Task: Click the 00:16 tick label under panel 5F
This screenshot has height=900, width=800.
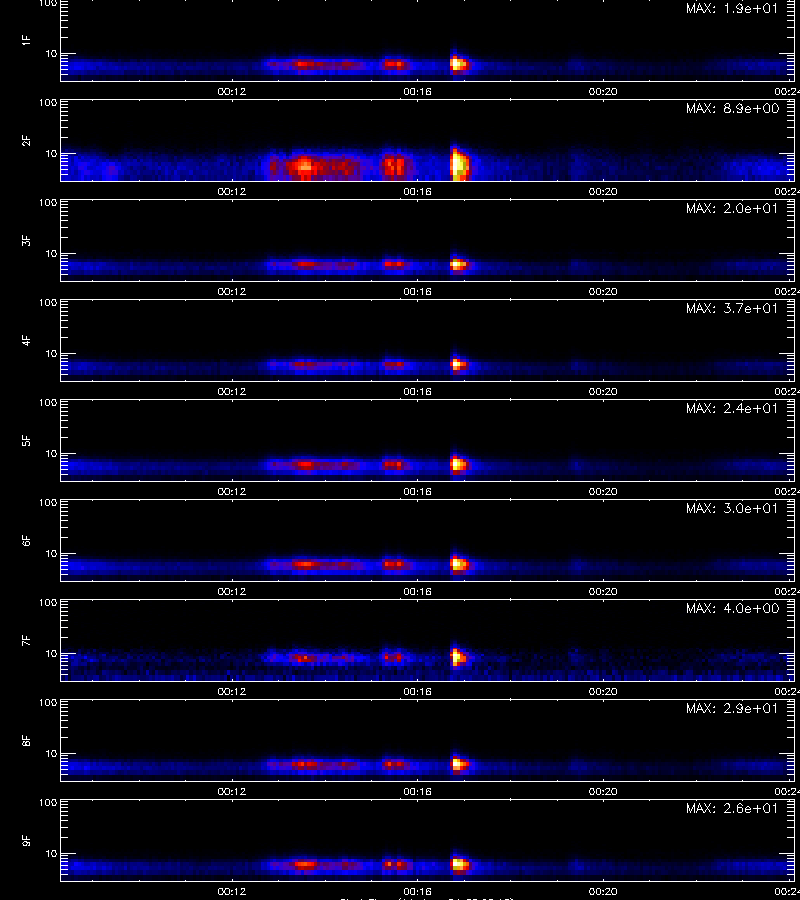Action: click(x=417, y=491)
